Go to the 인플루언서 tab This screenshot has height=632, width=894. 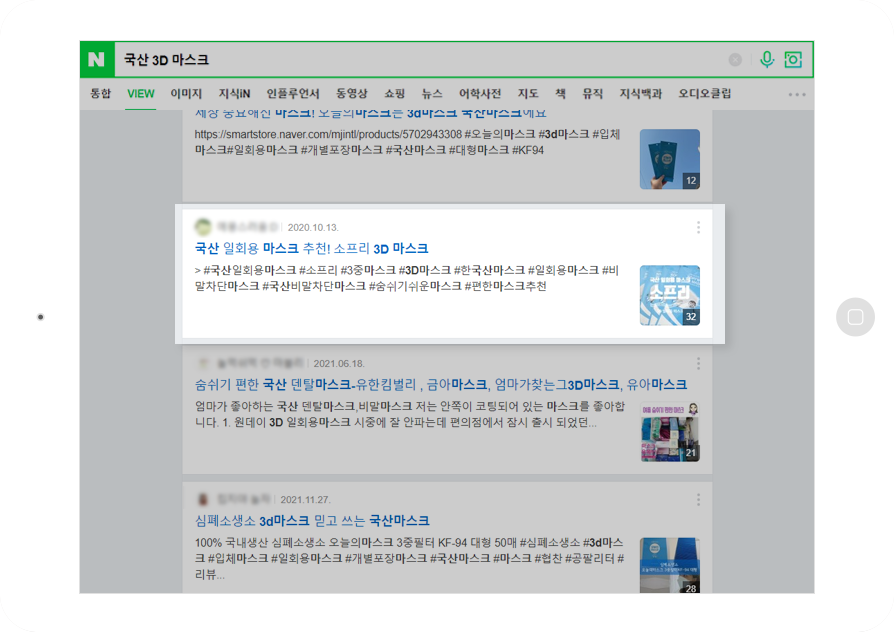point(293,94)
